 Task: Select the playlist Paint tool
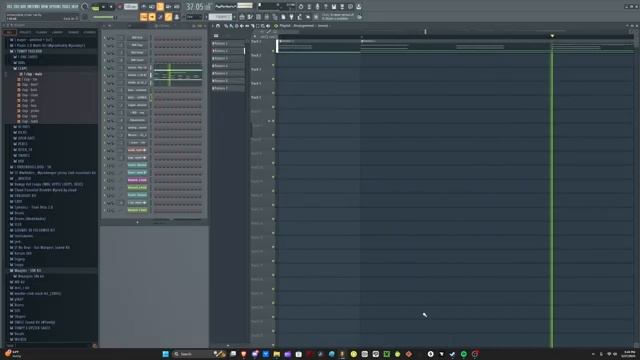point(231,26)
